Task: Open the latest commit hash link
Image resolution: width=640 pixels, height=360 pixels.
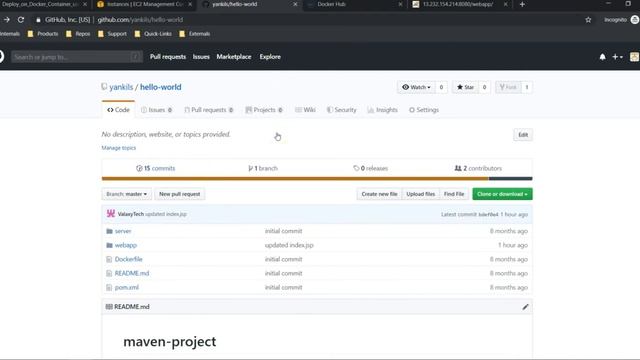Action: point(488,214)
